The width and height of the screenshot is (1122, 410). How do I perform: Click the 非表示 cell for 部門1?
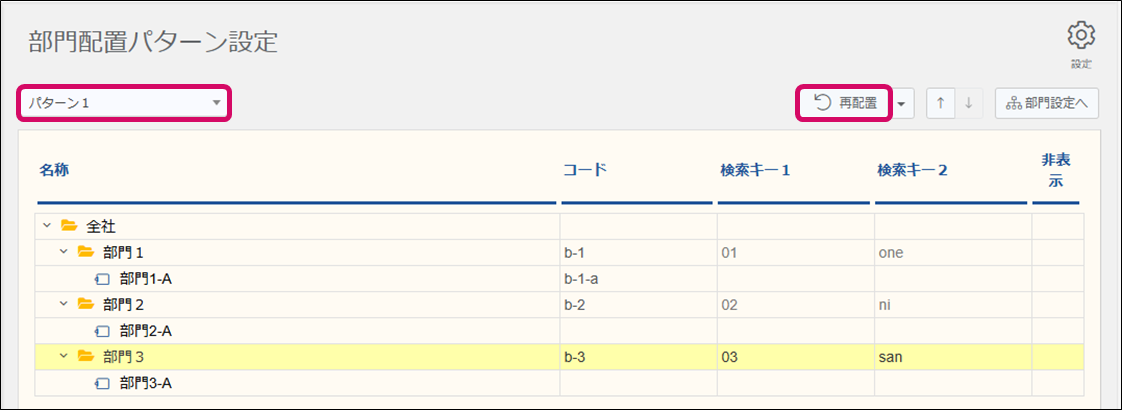coord(1057,252)
